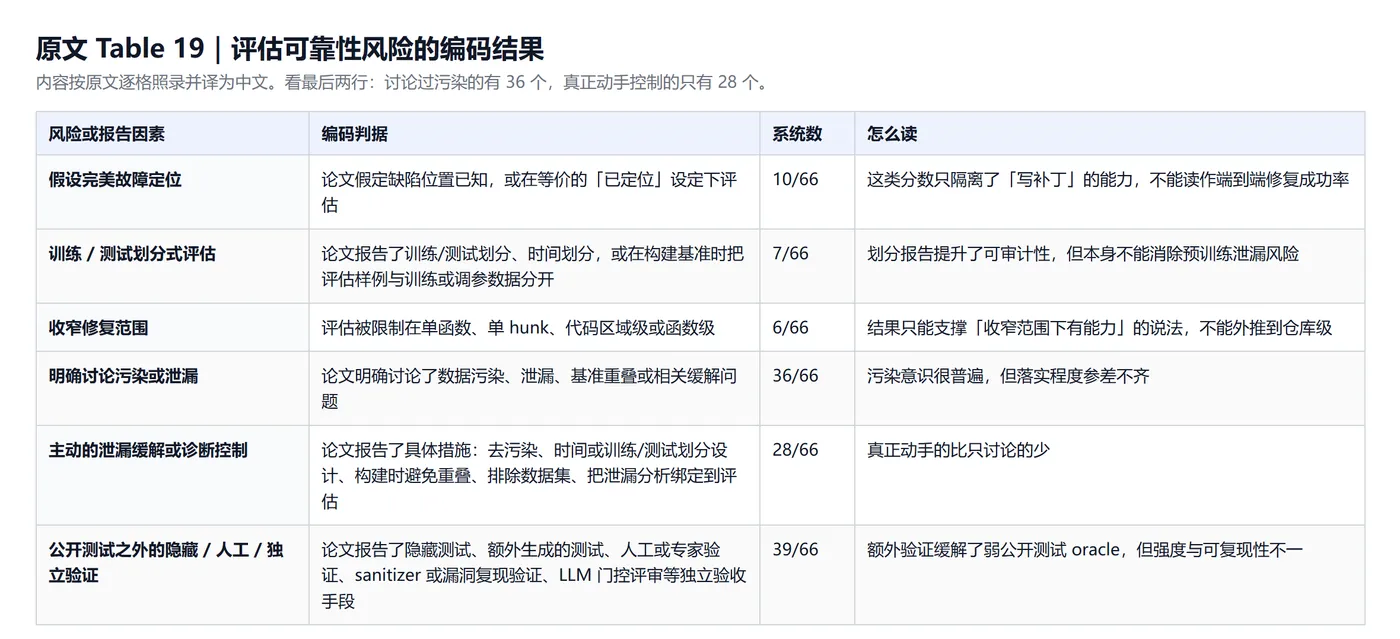This screenshot has height=639, width=1400.
Task: Click the note '额外验证缓解了弱公开测试 oracle'
Action: point(1085,550)
